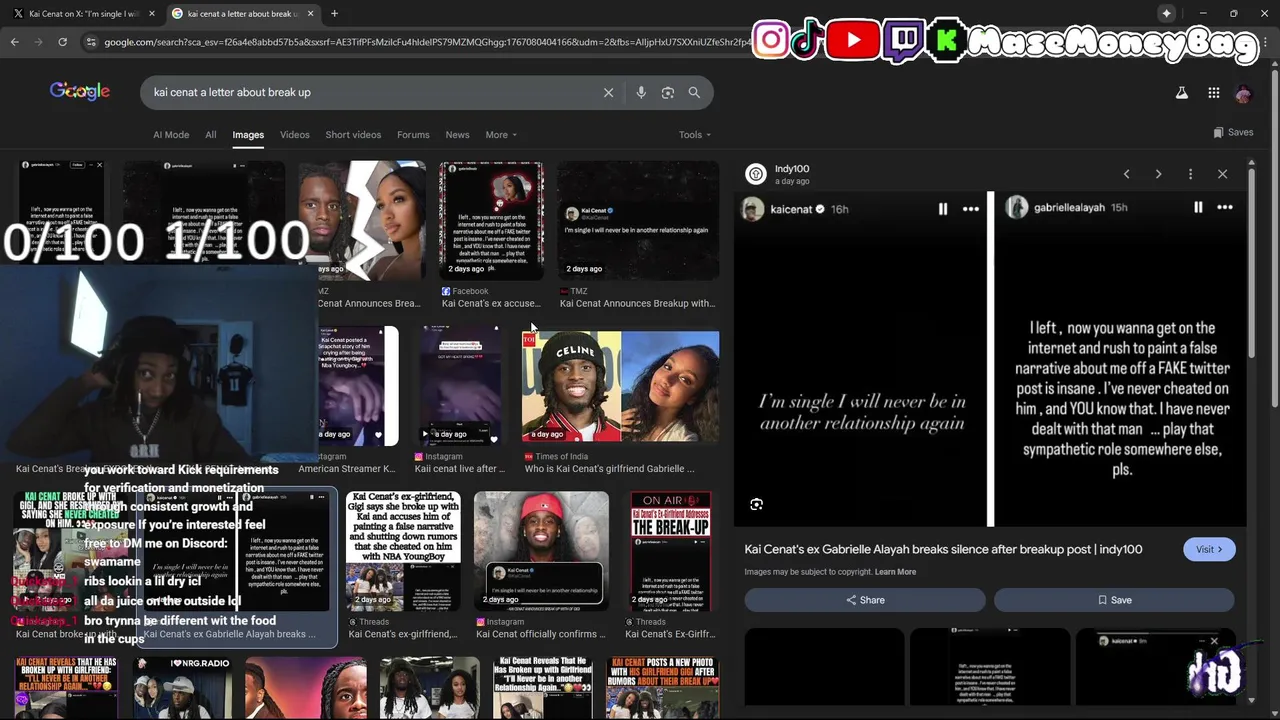Open TMZ Kai Cenat tweet thumbnail
Image resolution: width=1280 pixels, height=720 pixels.
(637, 220)
